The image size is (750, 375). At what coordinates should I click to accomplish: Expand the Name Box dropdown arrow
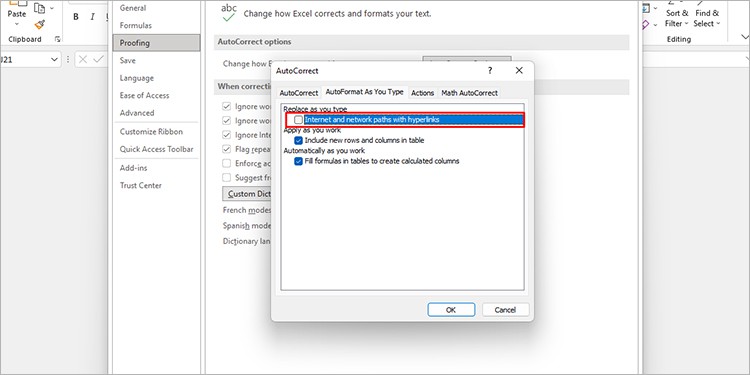(54, 60)
